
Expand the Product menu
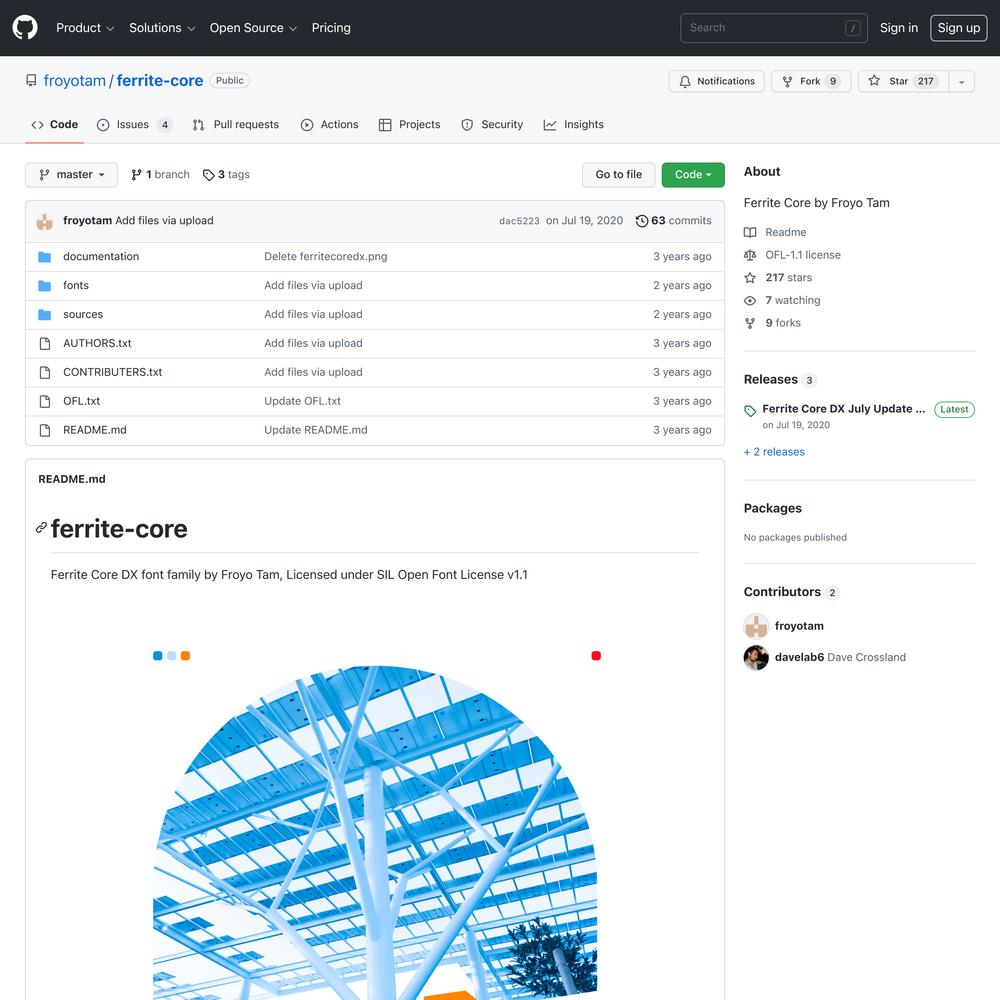pos(85,28)
